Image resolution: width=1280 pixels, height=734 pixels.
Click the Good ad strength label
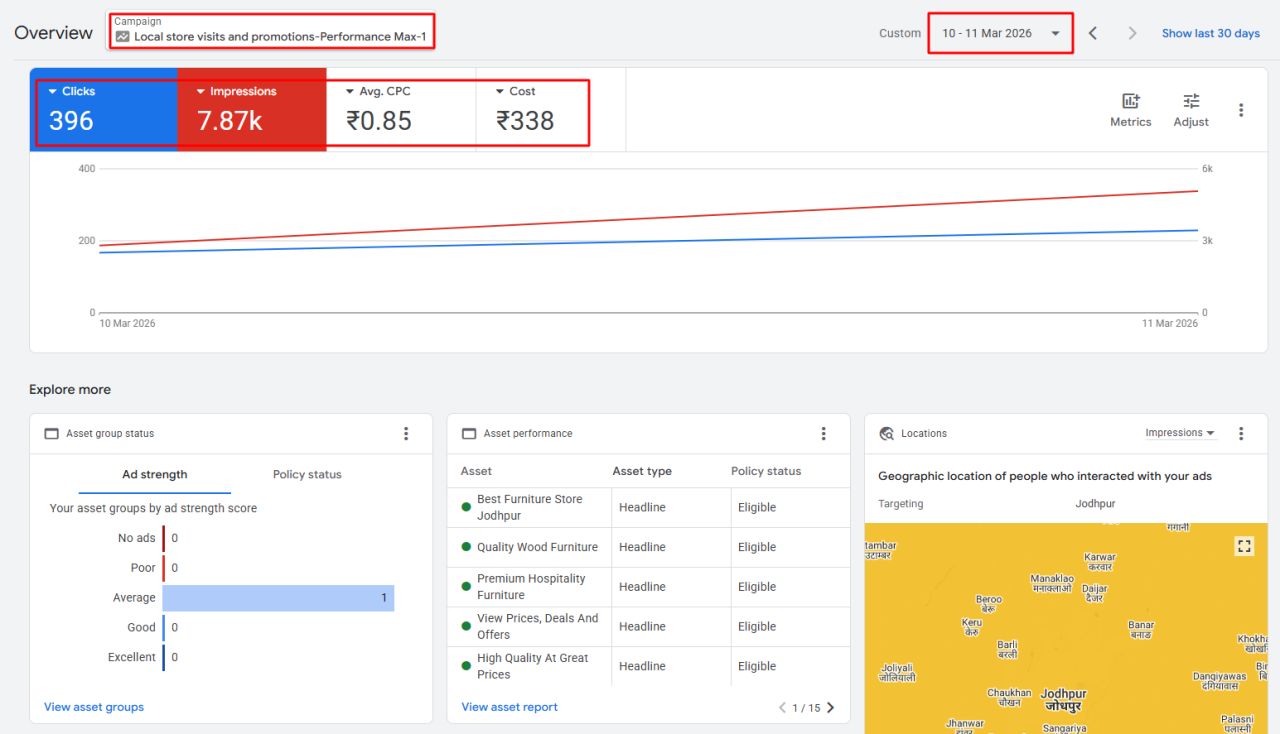[x=141, y=628]
